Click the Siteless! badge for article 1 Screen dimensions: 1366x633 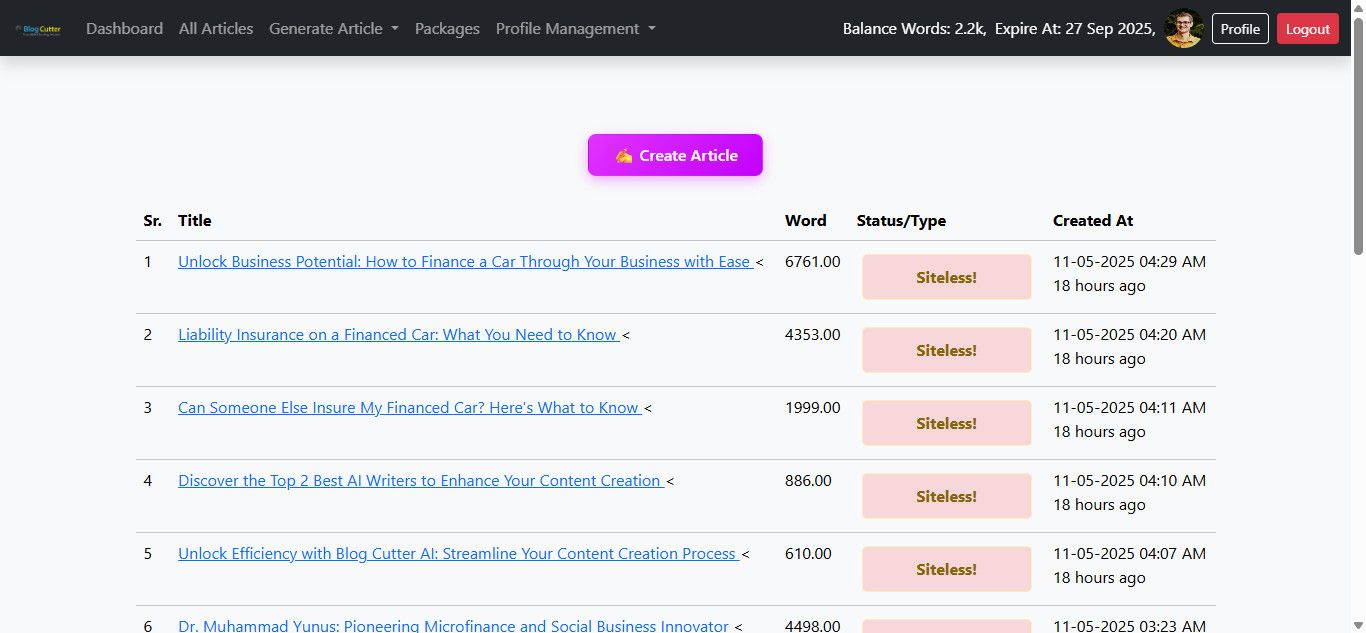(946, 277)
